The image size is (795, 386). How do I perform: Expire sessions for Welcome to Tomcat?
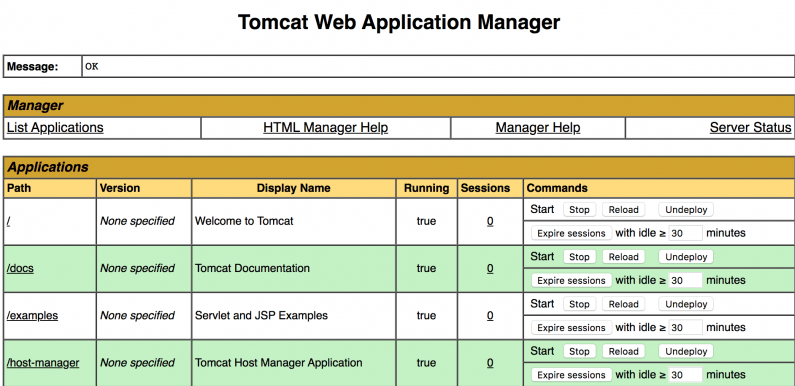(571, 233)
